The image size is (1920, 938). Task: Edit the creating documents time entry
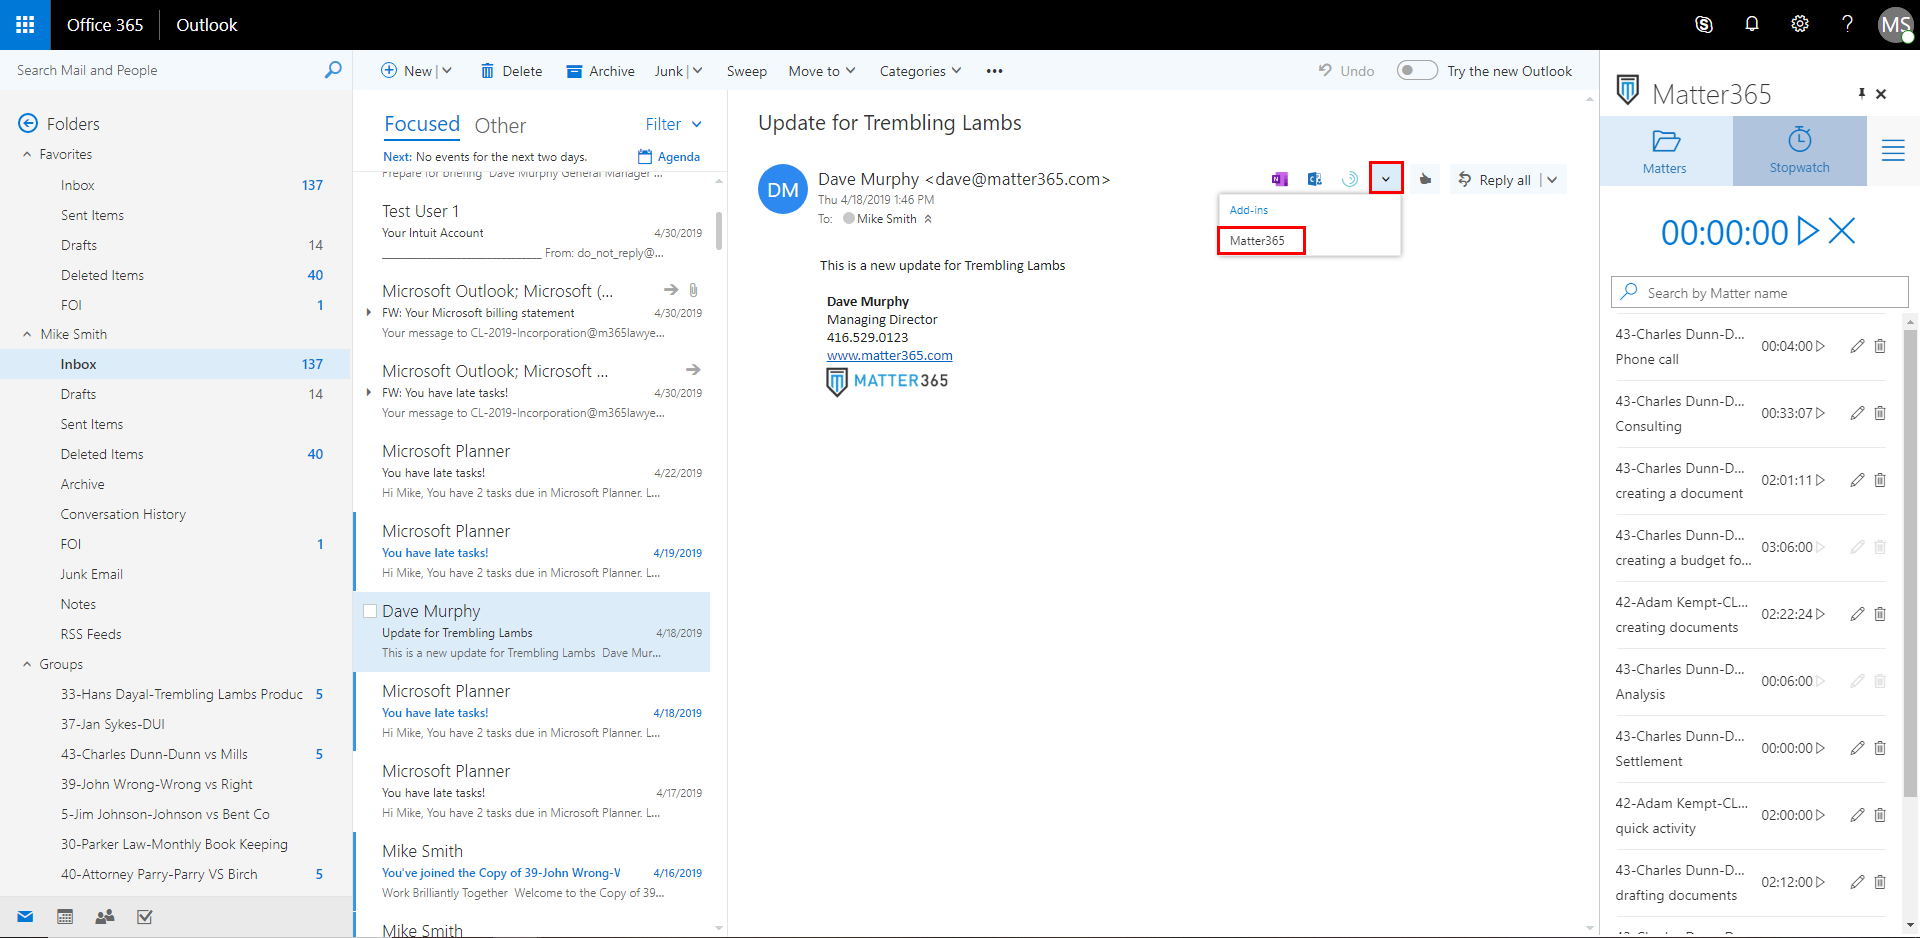click(x=1857, y=614)
